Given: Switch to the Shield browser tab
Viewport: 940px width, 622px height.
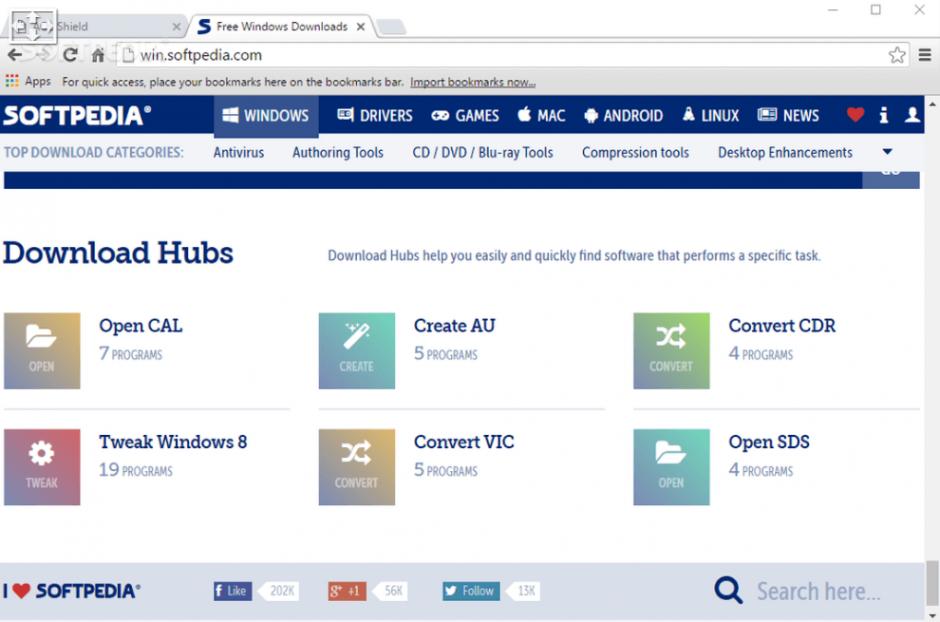Looking at the screenshot, I should click(x=96, y=27).
